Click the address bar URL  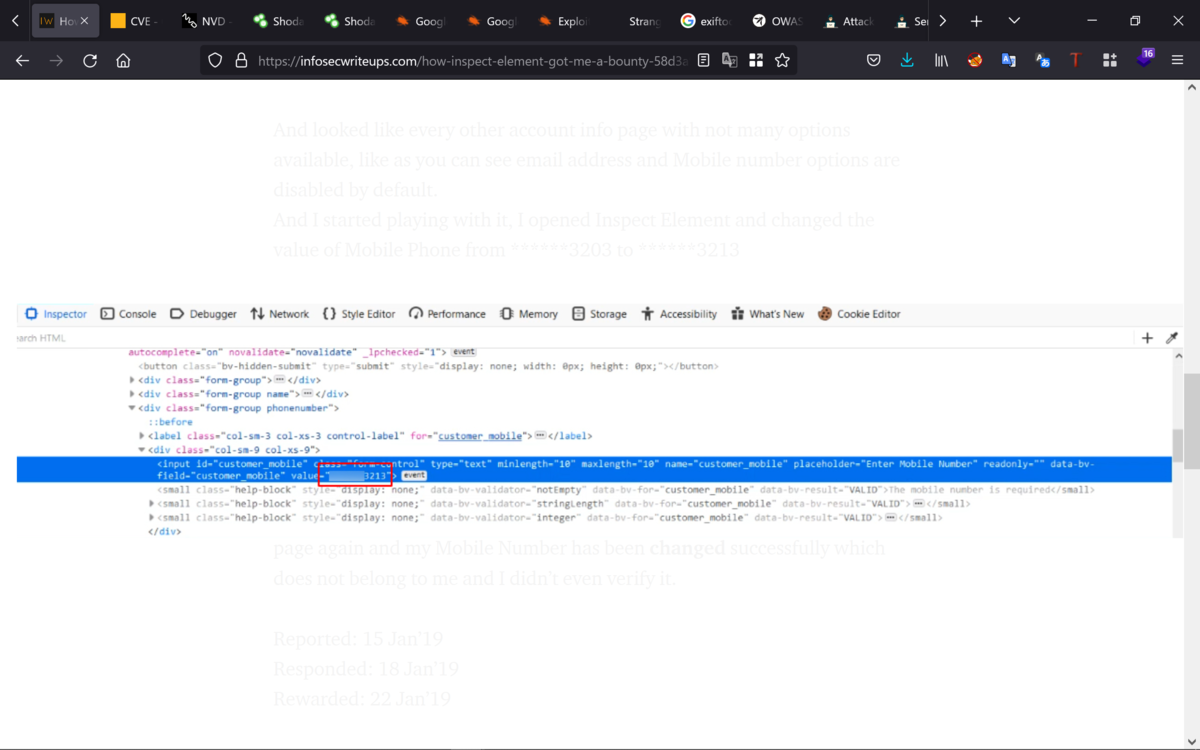tap(472, 61)
